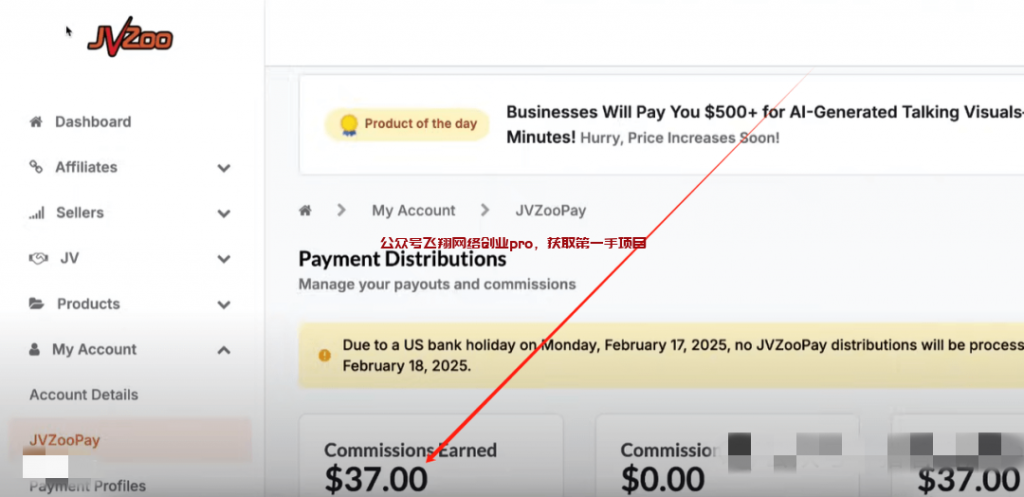Expand the Sellers submenu chevron

[224, 213]
